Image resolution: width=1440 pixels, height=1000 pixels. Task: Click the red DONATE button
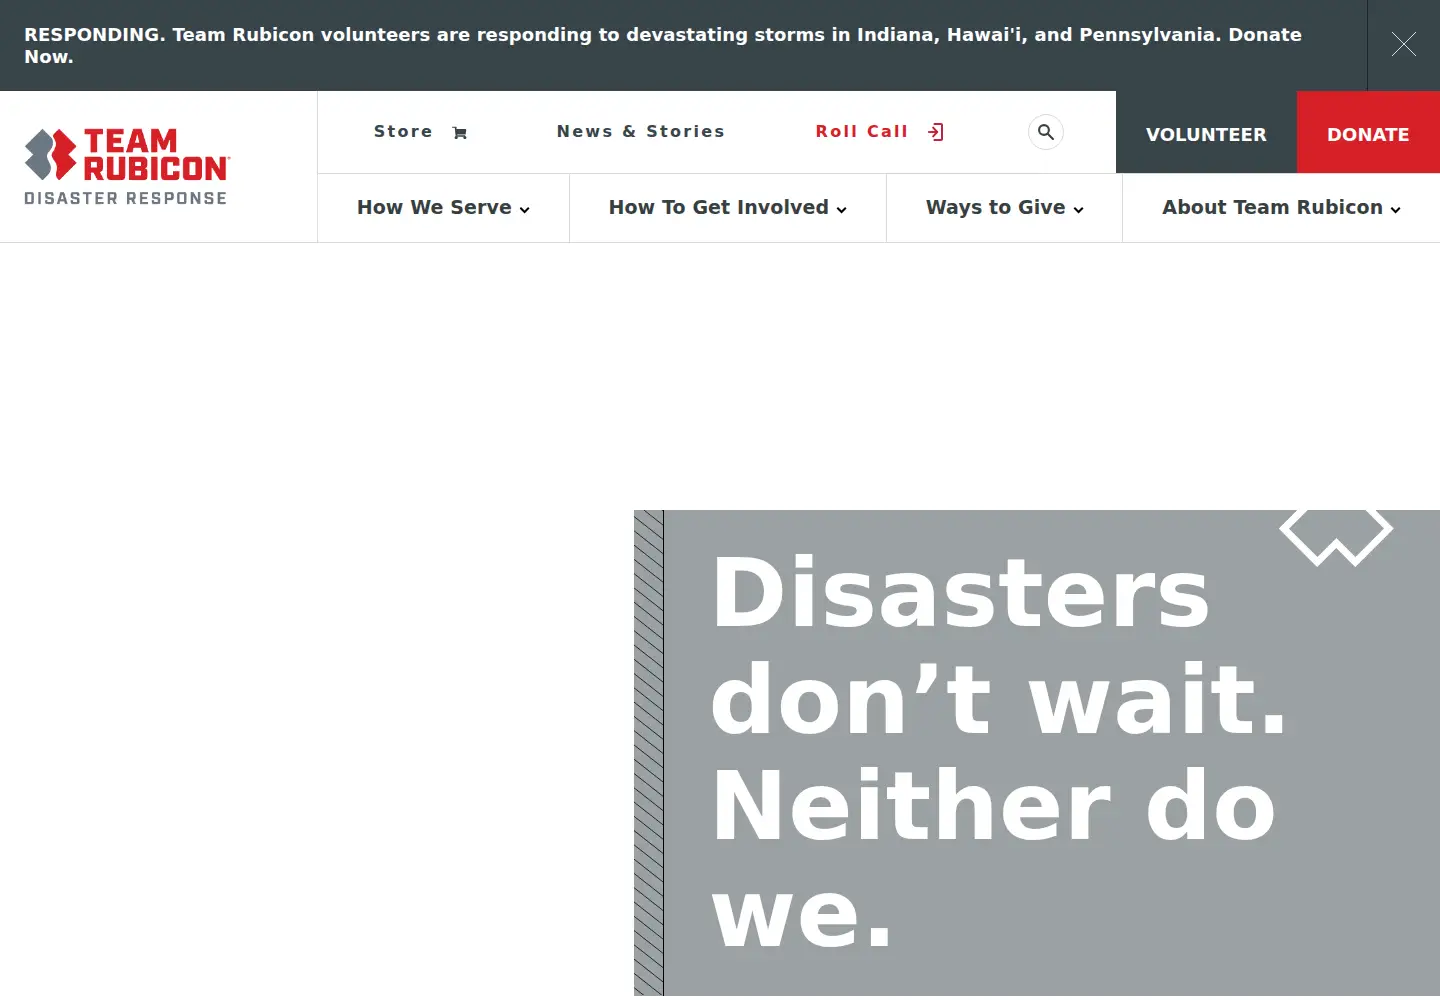[1368, 133]
